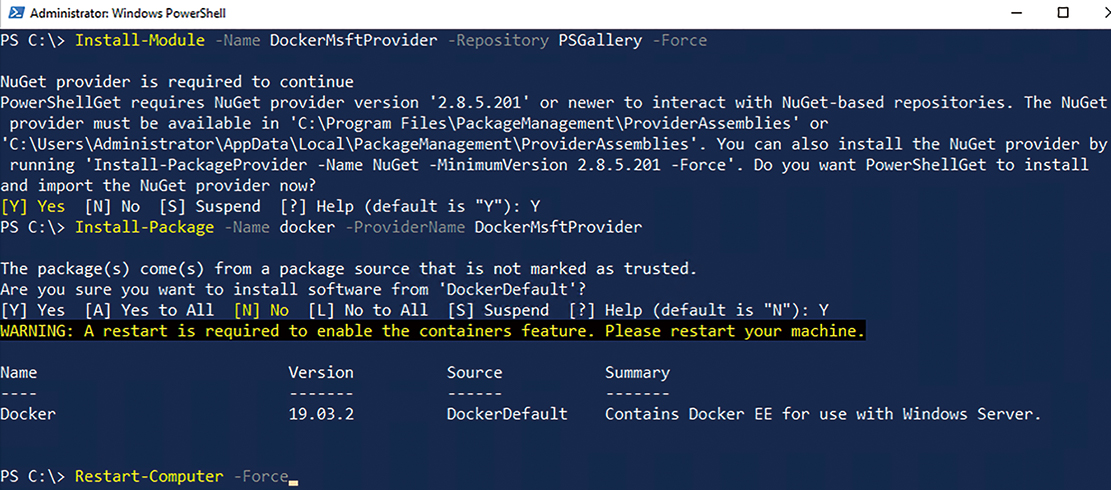The height and width of the screenshot is (490, 1111).
Task: Click the '[L] No to All' option text
Action: pos(368,310)
